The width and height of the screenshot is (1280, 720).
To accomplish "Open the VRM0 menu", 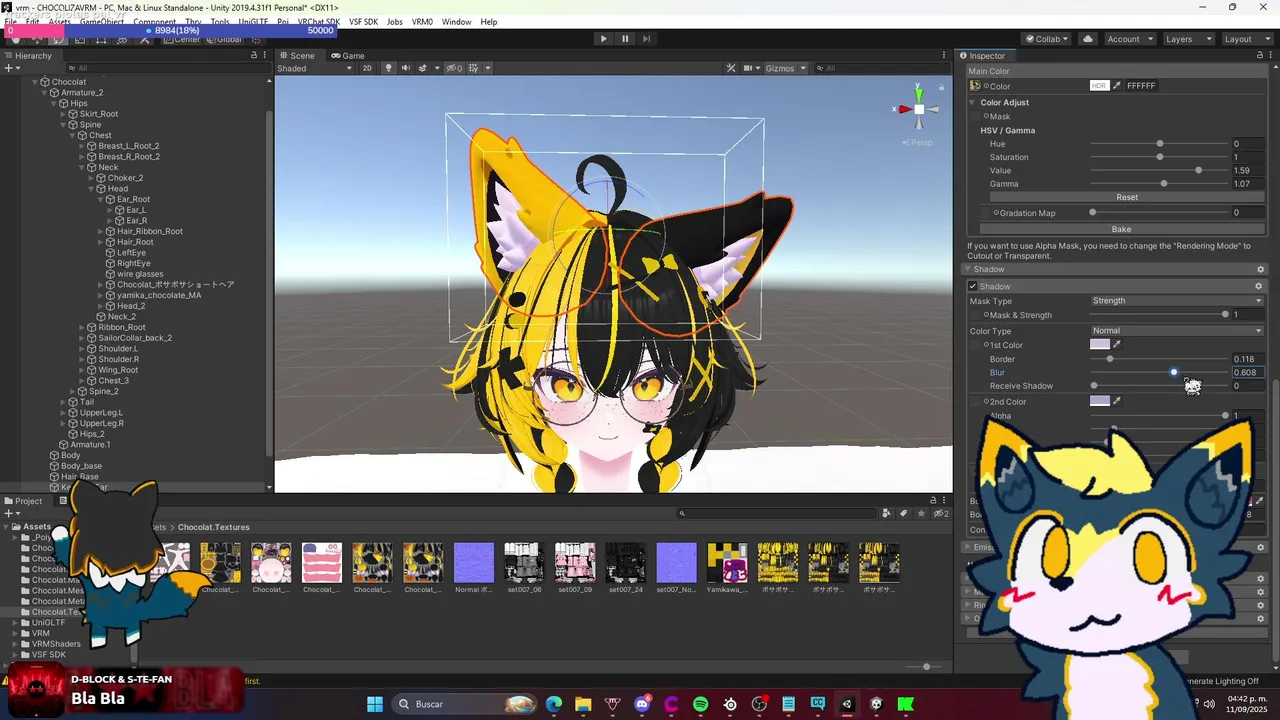I will point(422,22).
